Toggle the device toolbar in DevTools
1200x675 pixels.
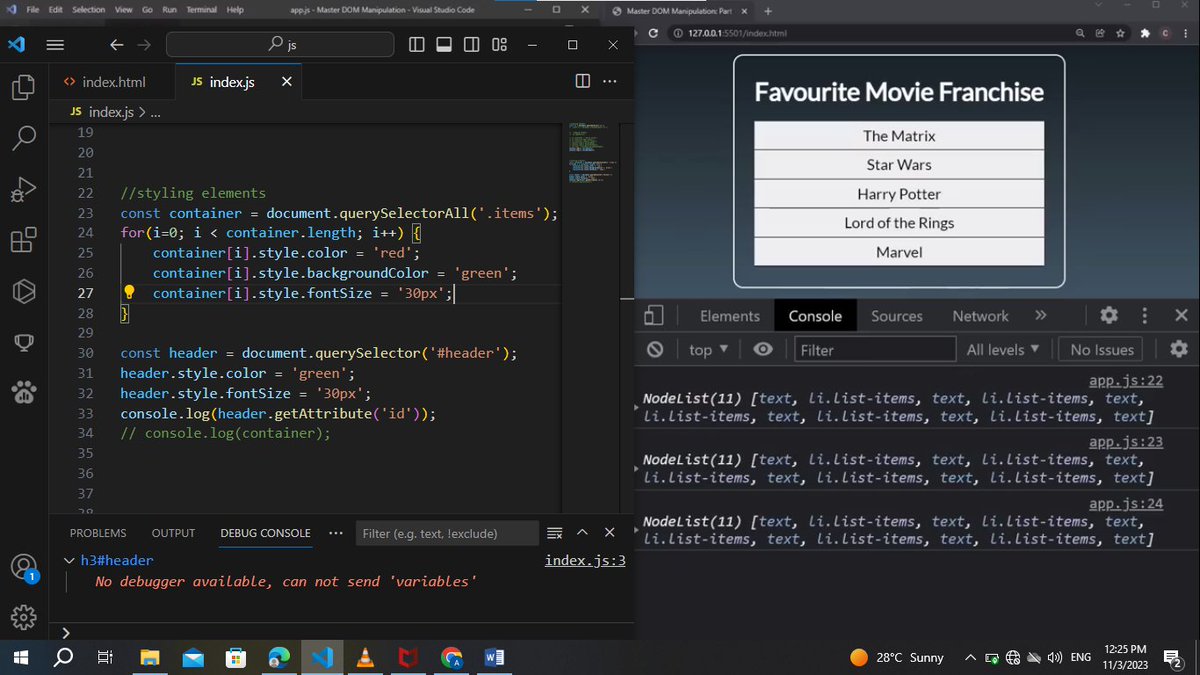653,315
